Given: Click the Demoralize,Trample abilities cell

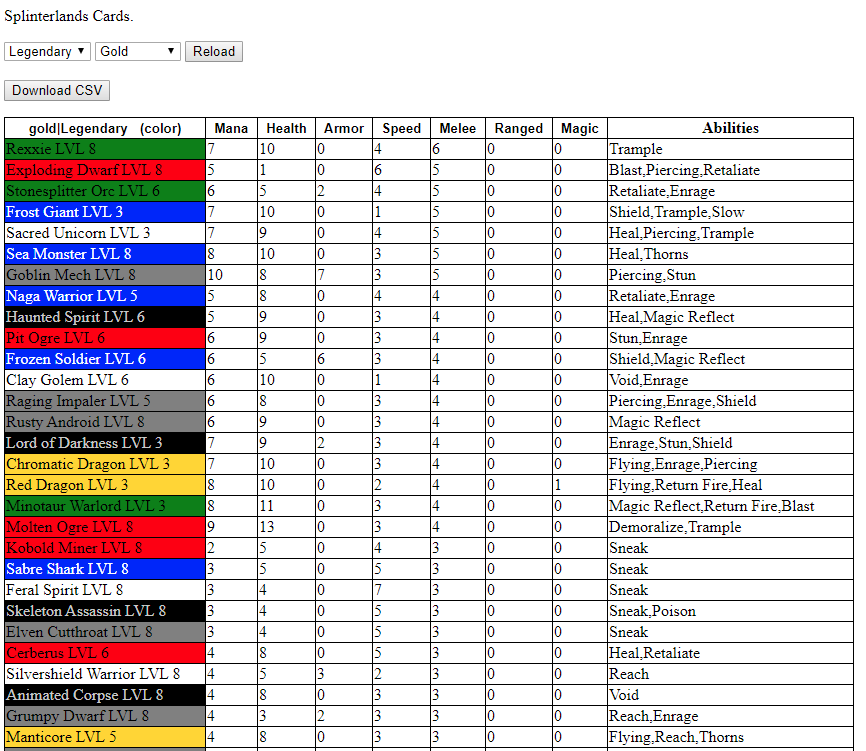Looking at the screenshot, I should [x=730, y=527].
